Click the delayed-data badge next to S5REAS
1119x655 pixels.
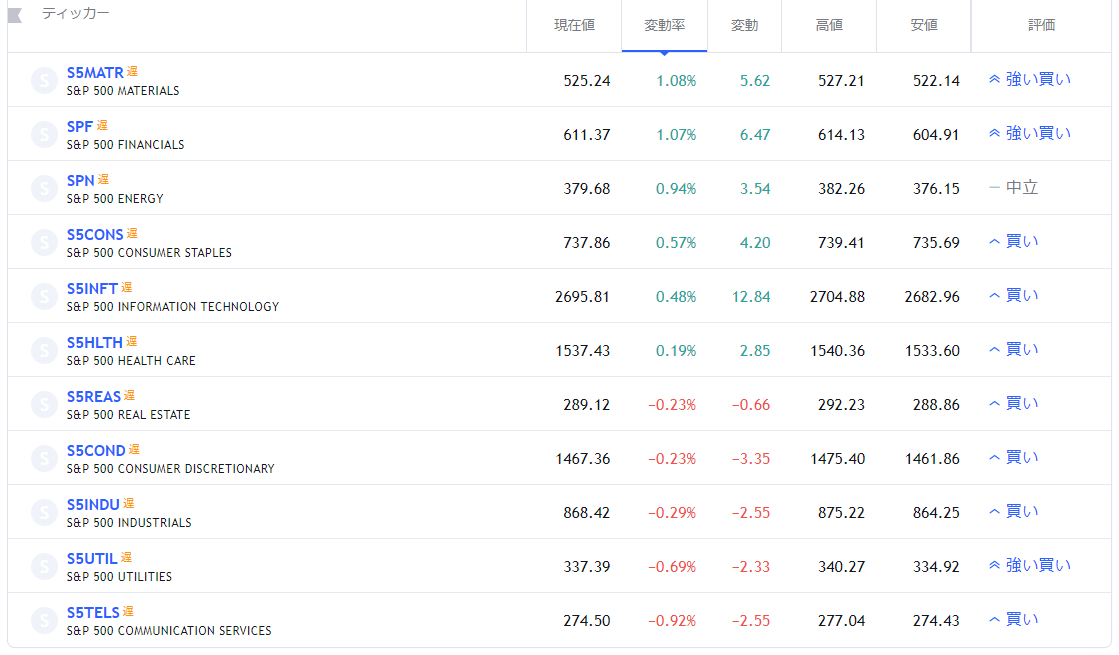point(129,395)
